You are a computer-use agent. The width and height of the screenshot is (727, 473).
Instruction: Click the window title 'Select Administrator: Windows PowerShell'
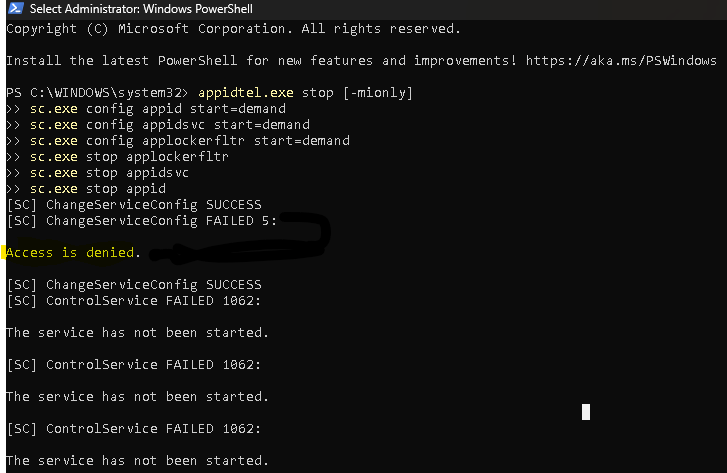(141, 9)
